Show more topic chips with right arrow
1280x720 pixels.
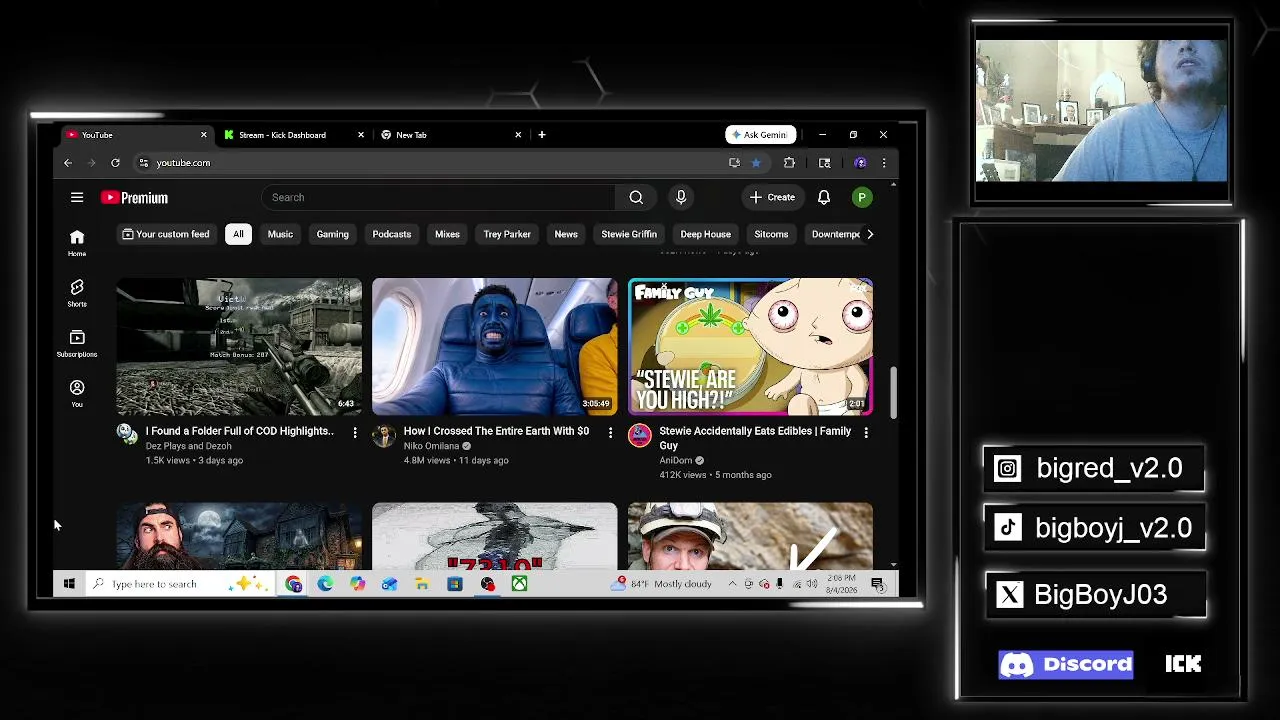(870, 234)
